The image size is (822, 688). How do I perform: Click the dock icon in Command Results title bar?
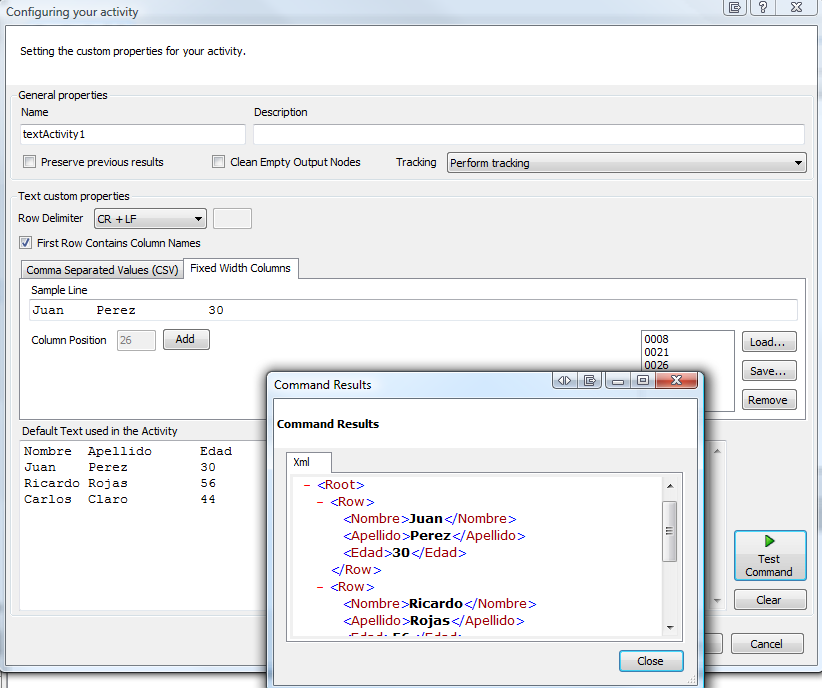click(x=590, y=380)
